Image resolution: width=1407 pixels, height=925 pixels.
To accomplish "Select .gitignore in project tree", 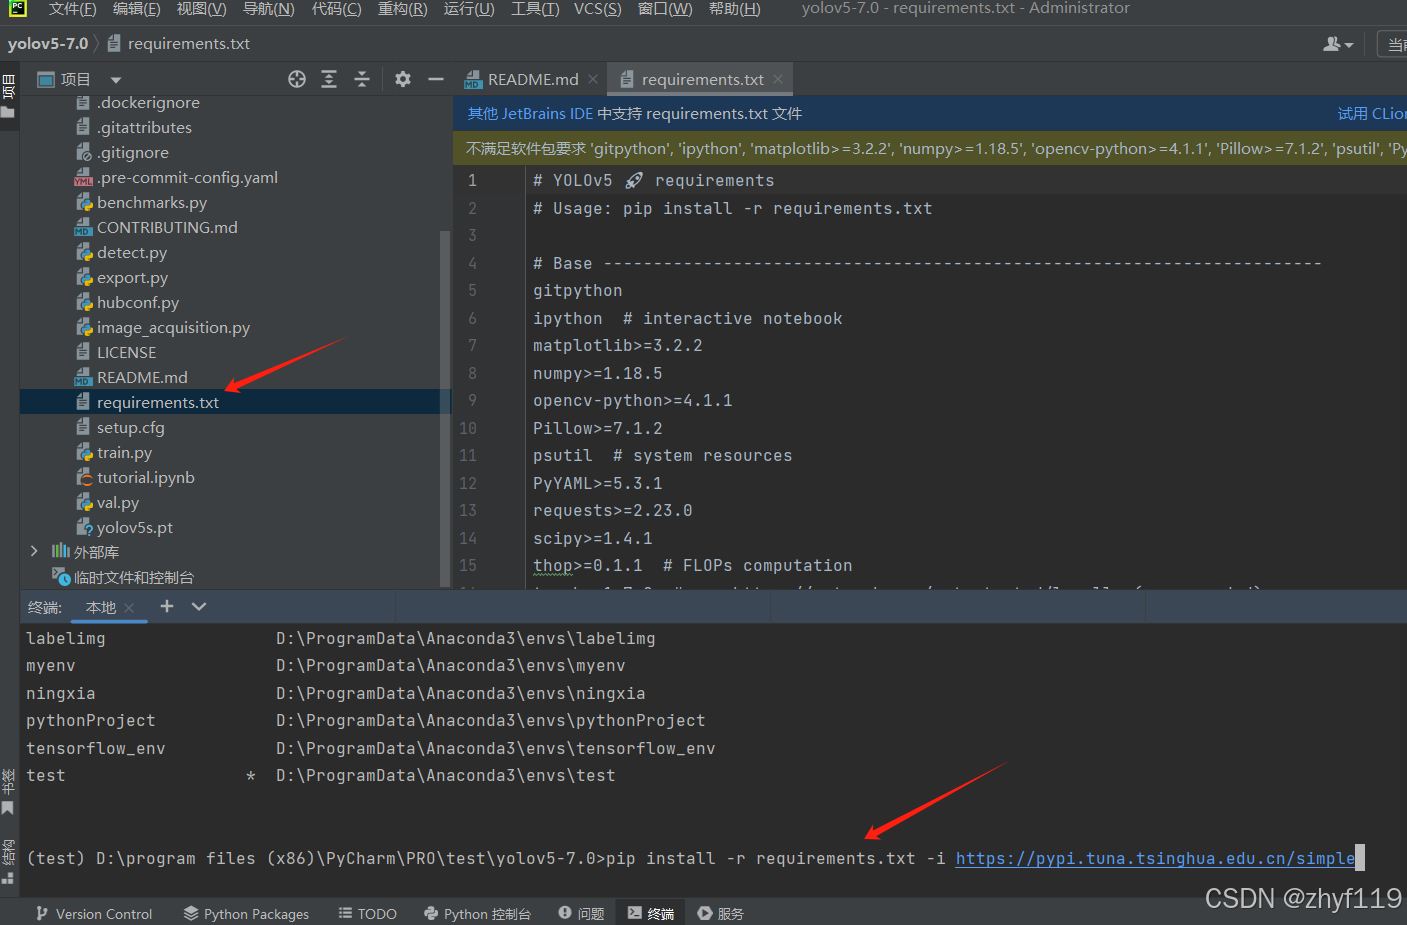I will (x=132, y=152).
